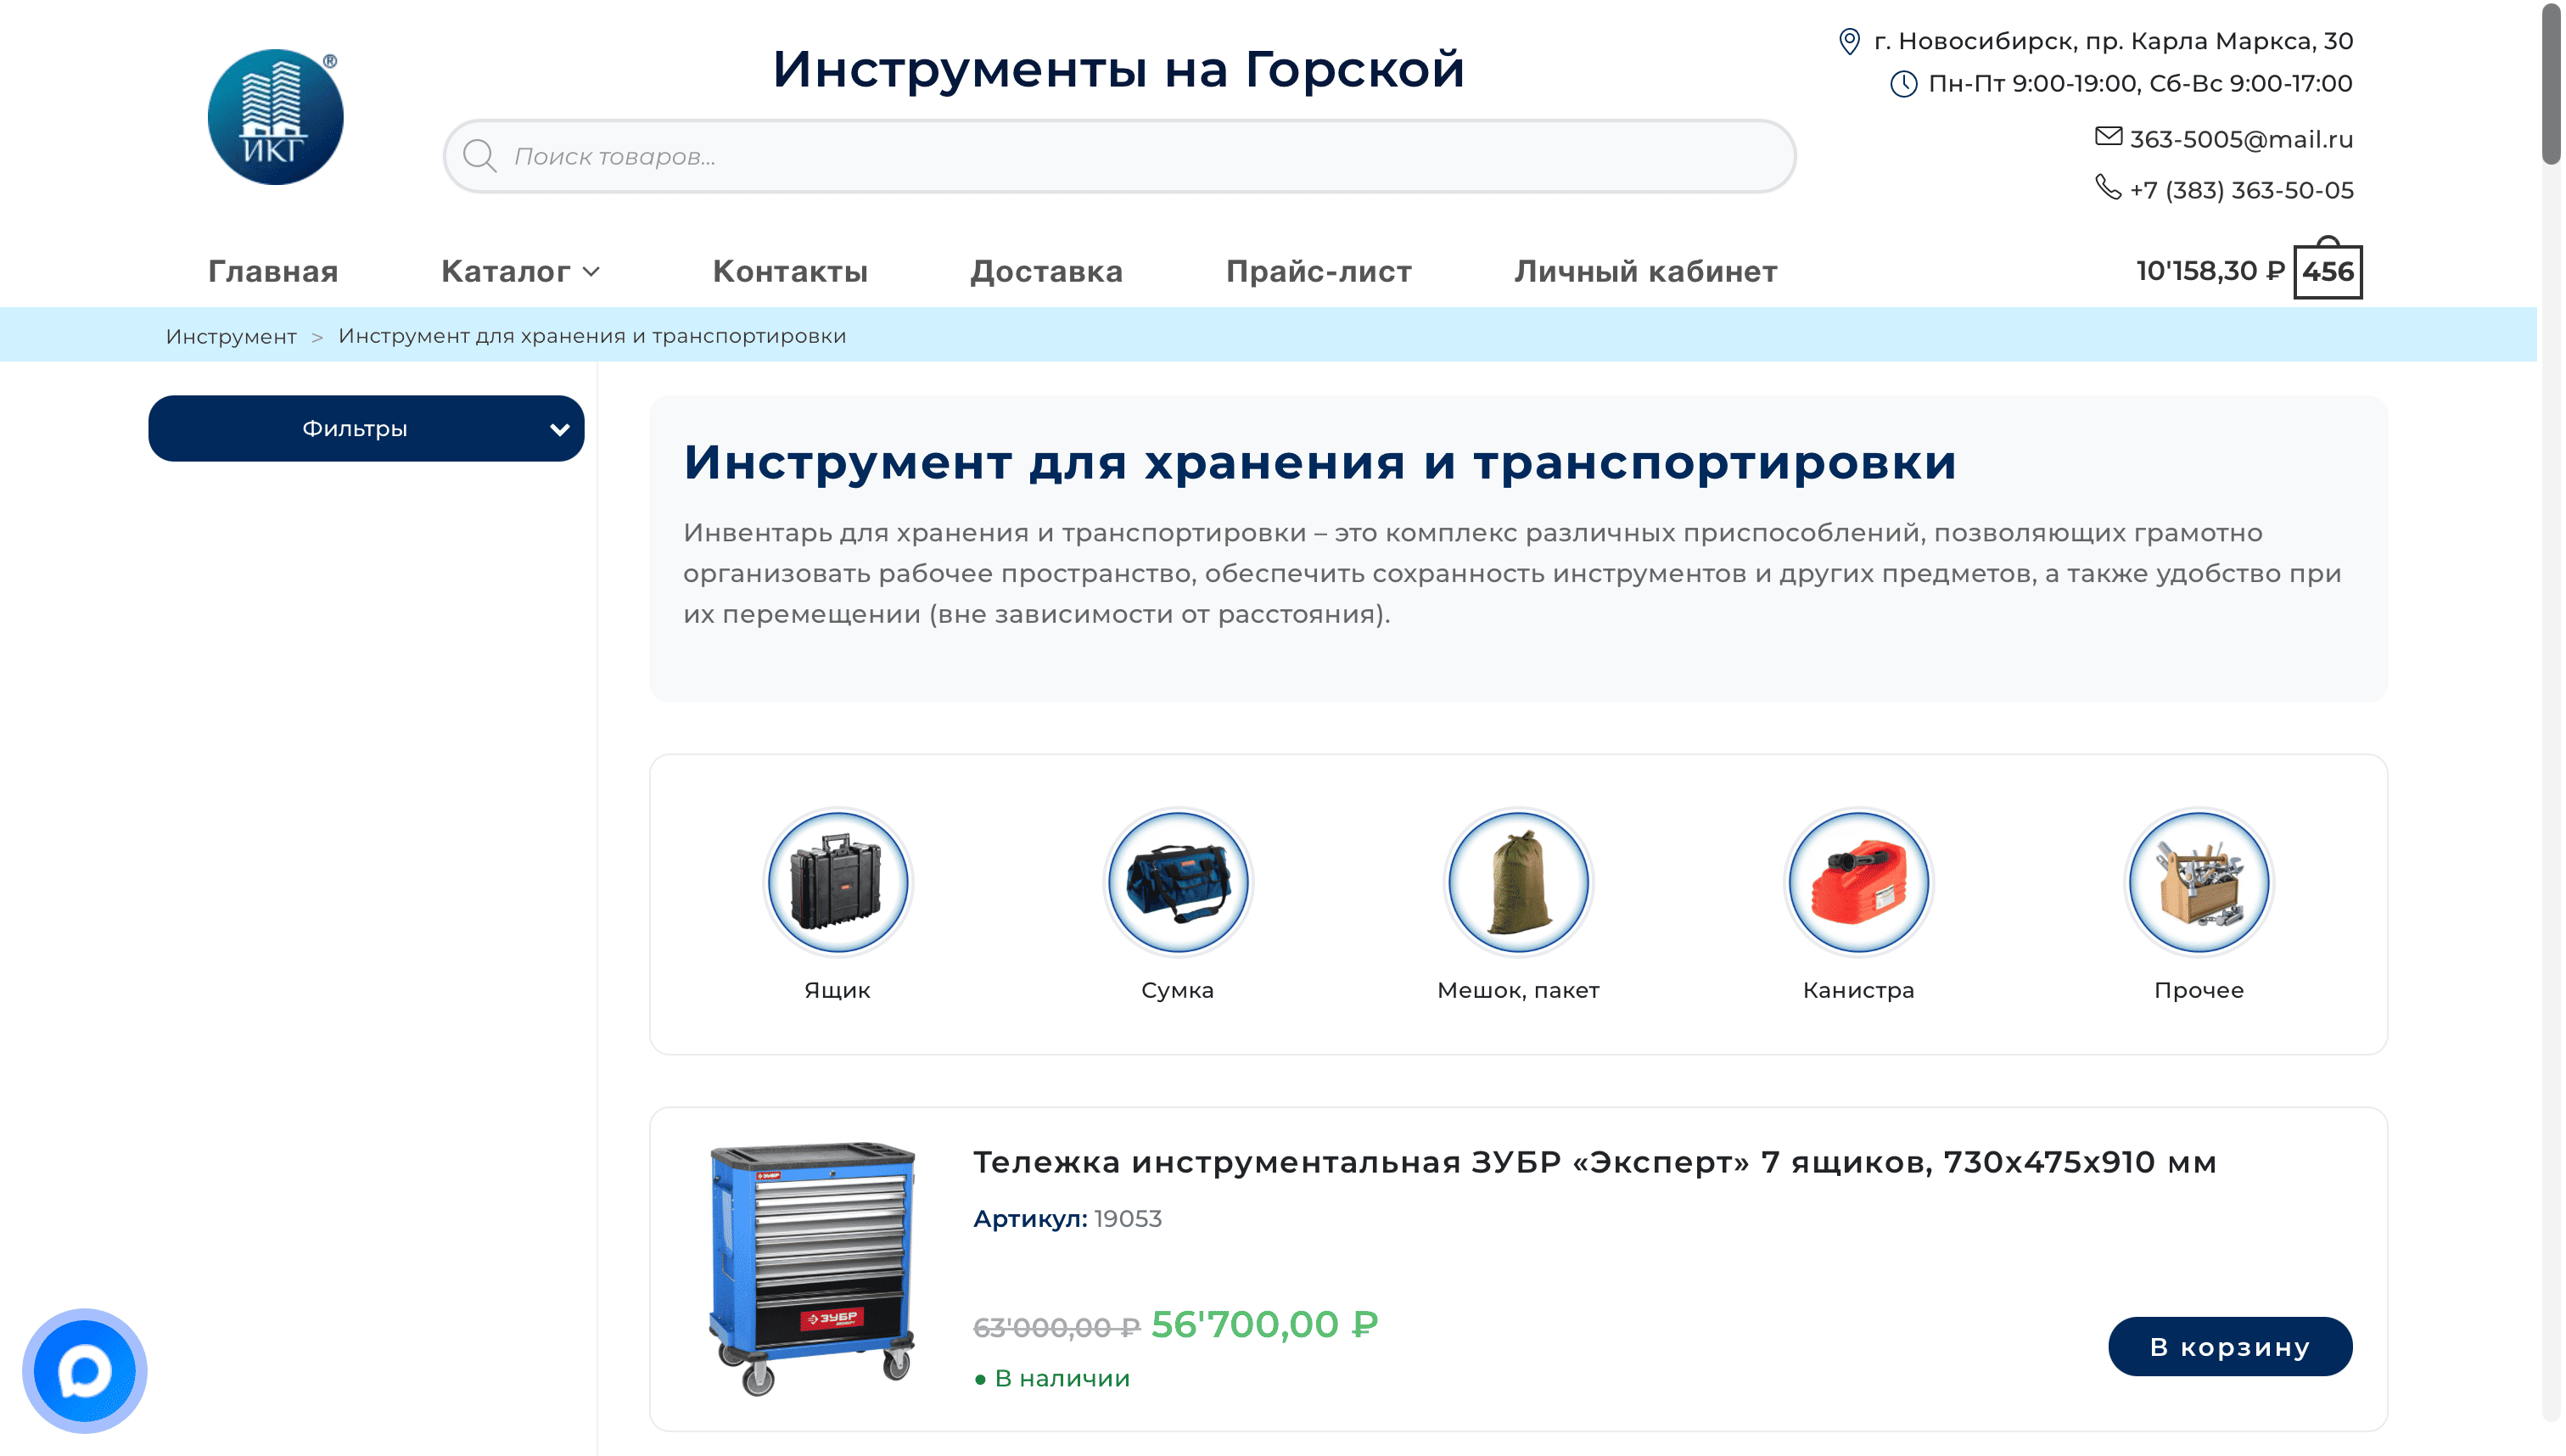Image resolution: width=2566 pixels, height=1456 pixels.
Task: Click breadcrumb Инструмент для хранения и транспортировки
Action: (592, 336)
